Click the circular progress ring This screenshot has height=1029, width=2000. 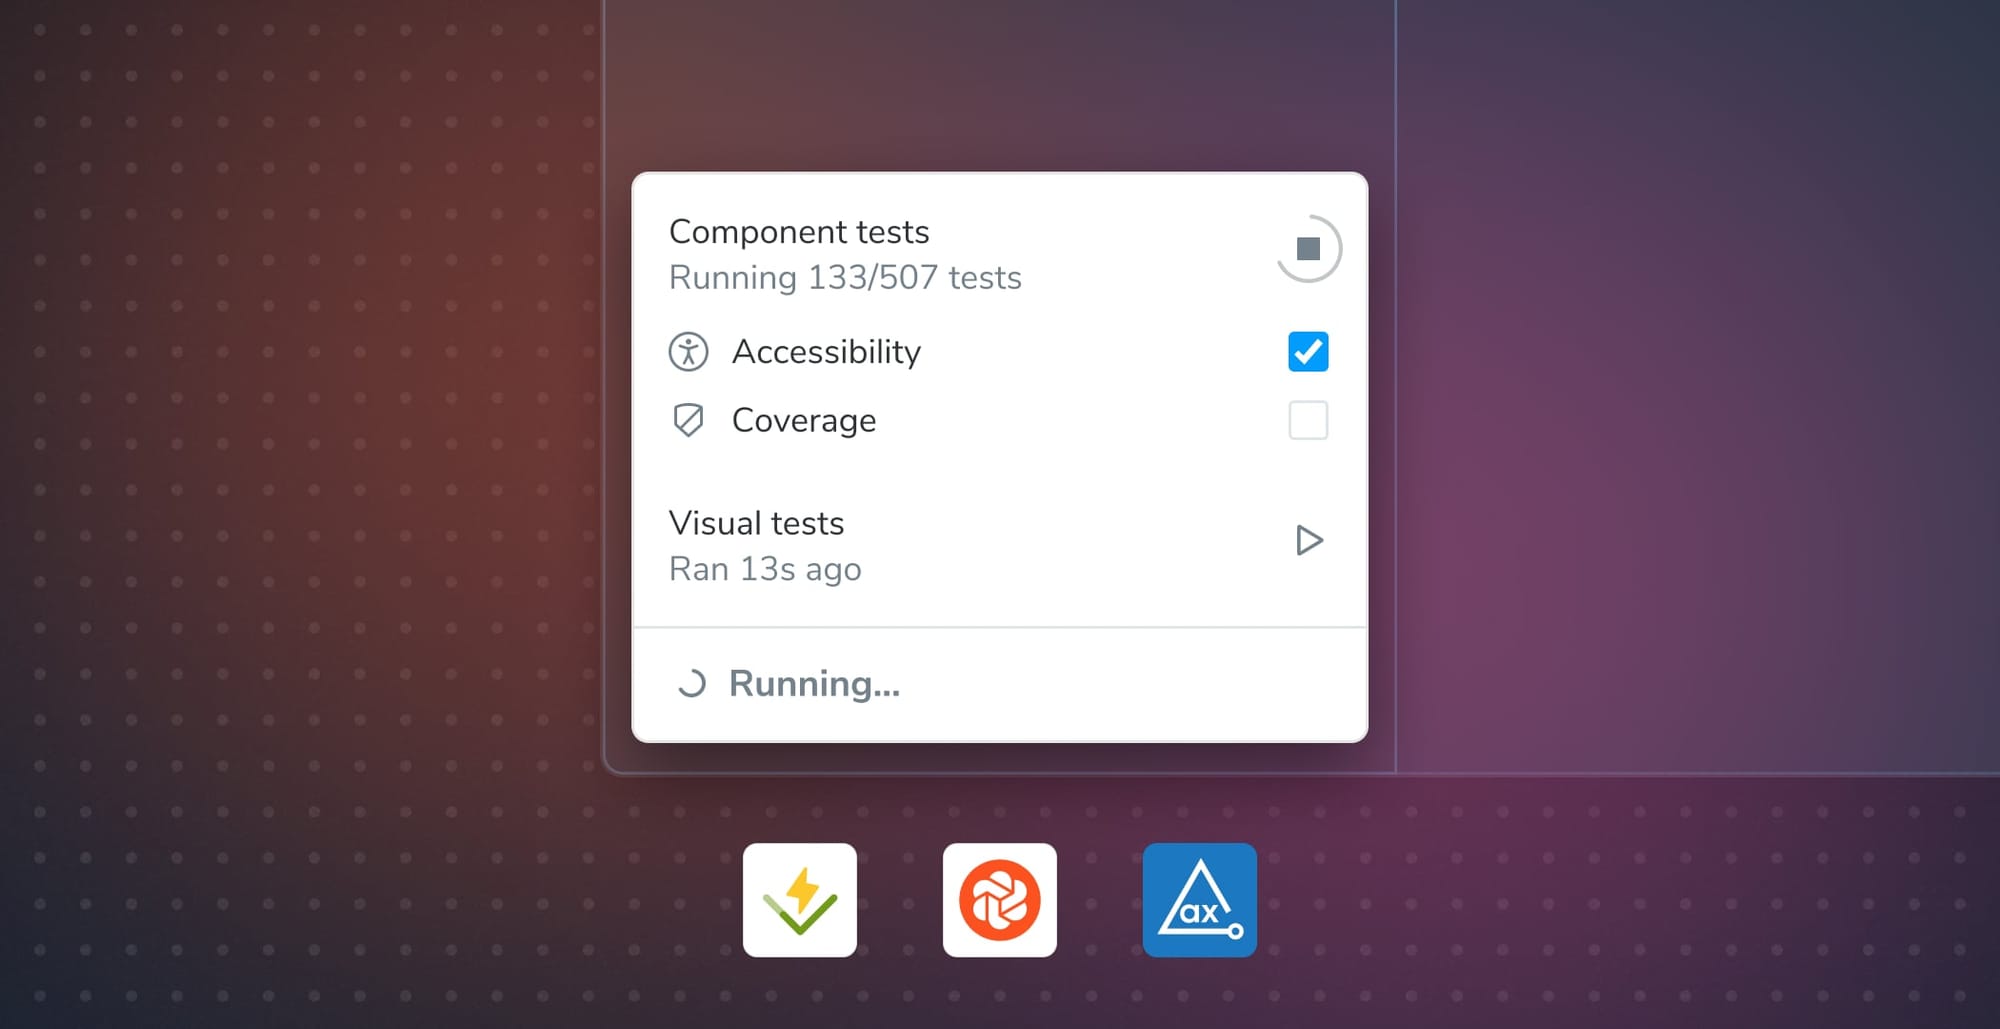coord(1308,248)
